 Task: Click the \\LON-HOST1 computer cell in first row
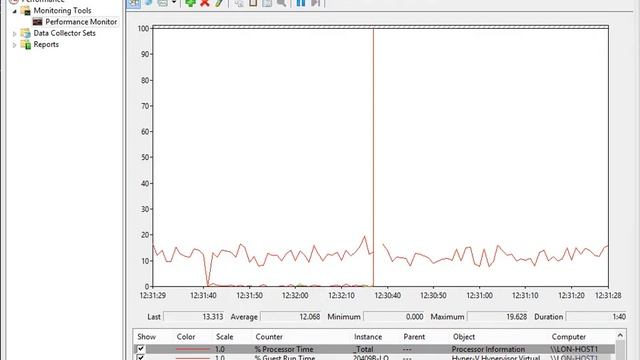(x=574, y=349)
